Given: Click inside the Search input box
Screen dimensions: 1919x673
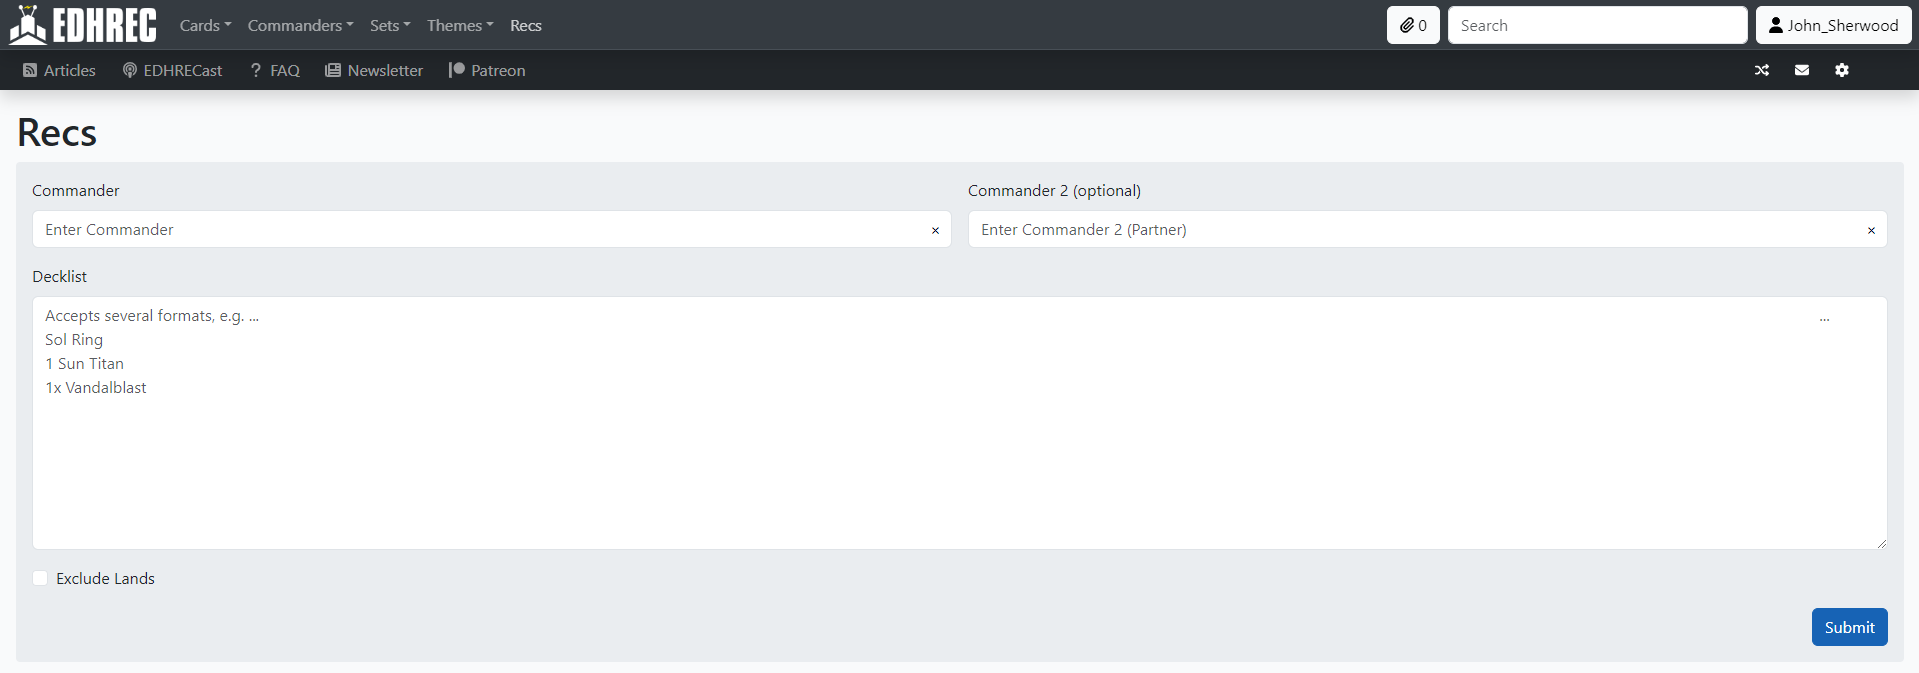Looking at the screenshot, I should coord(1597,25).
